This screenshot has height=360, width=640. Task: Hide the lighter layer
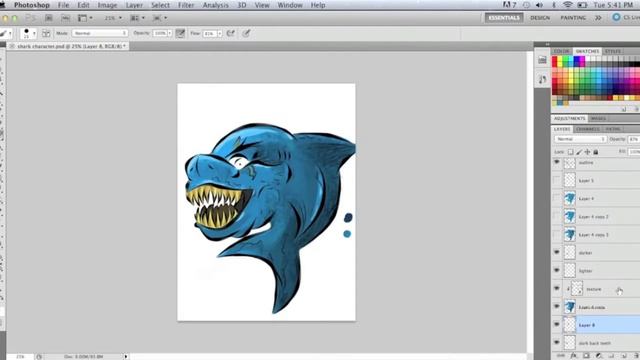click(x=557, y=271)
